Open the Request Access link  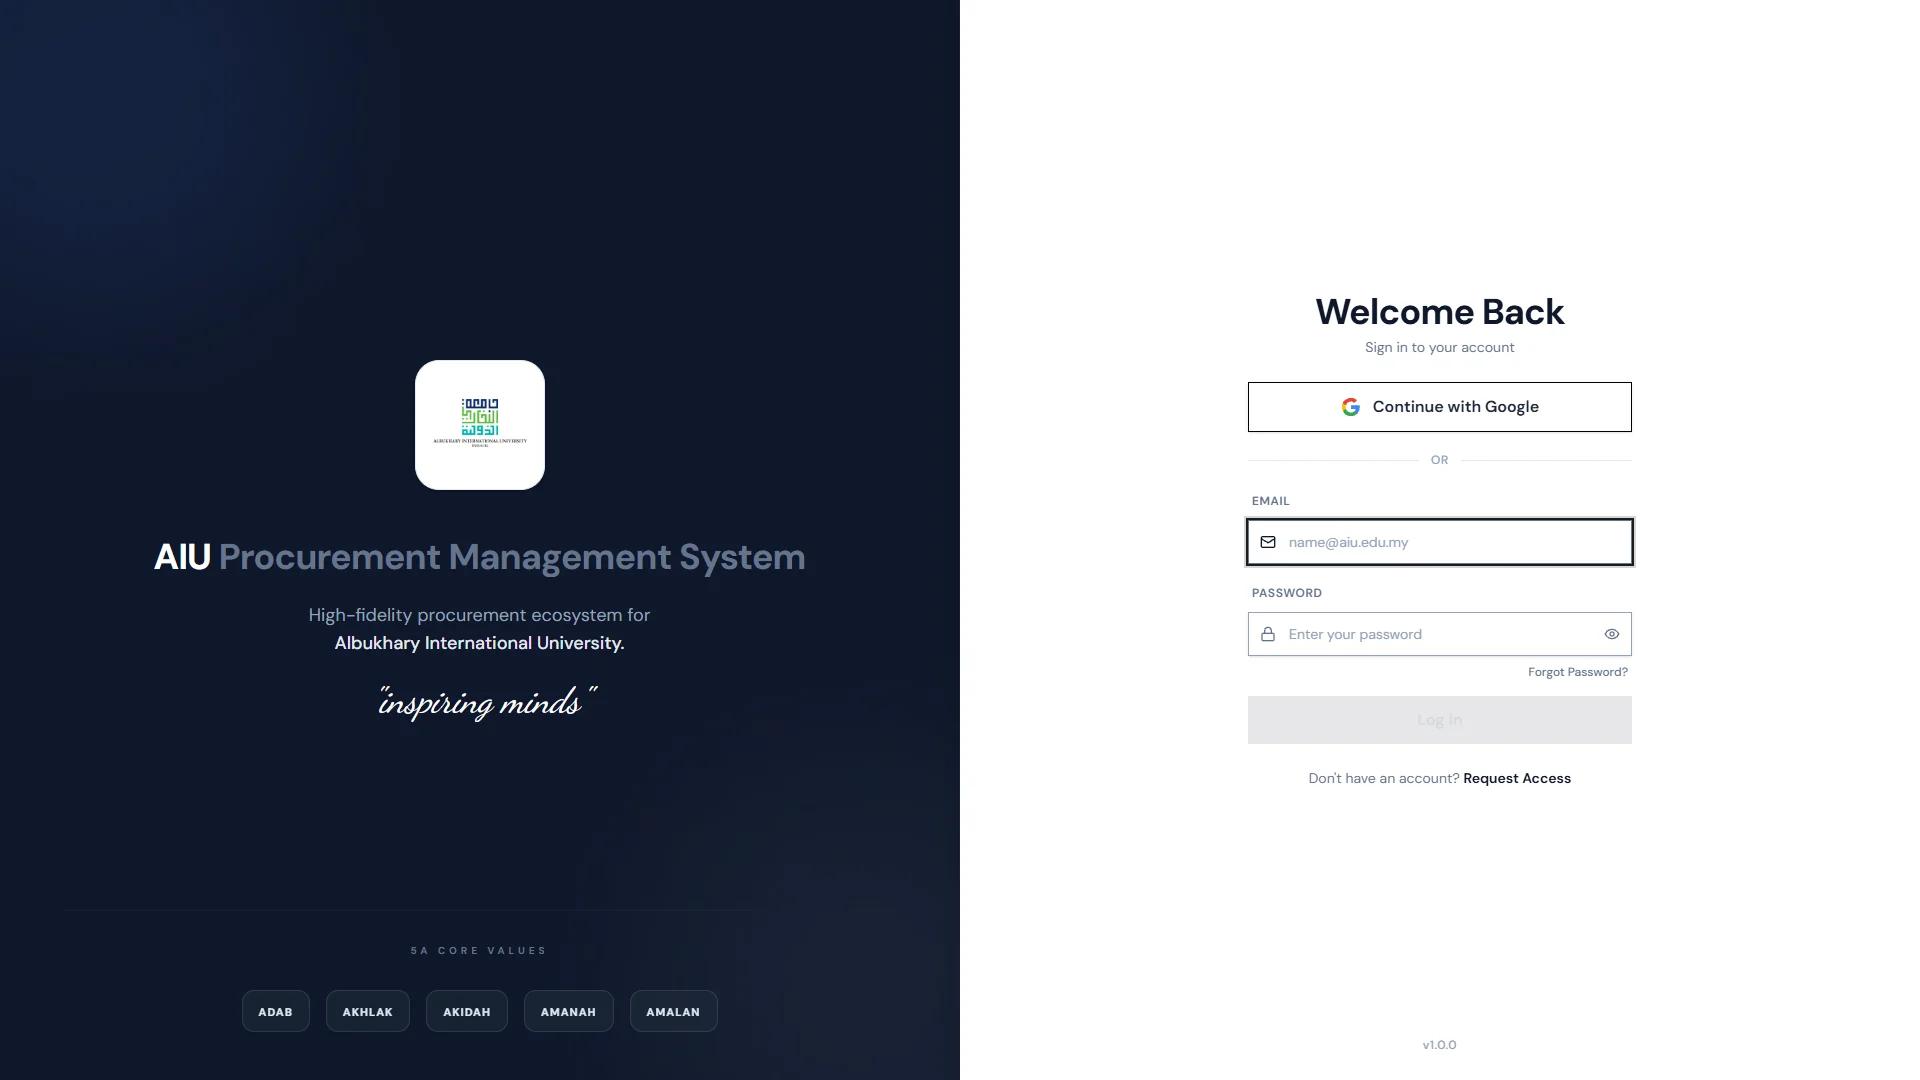point(1516,778)
